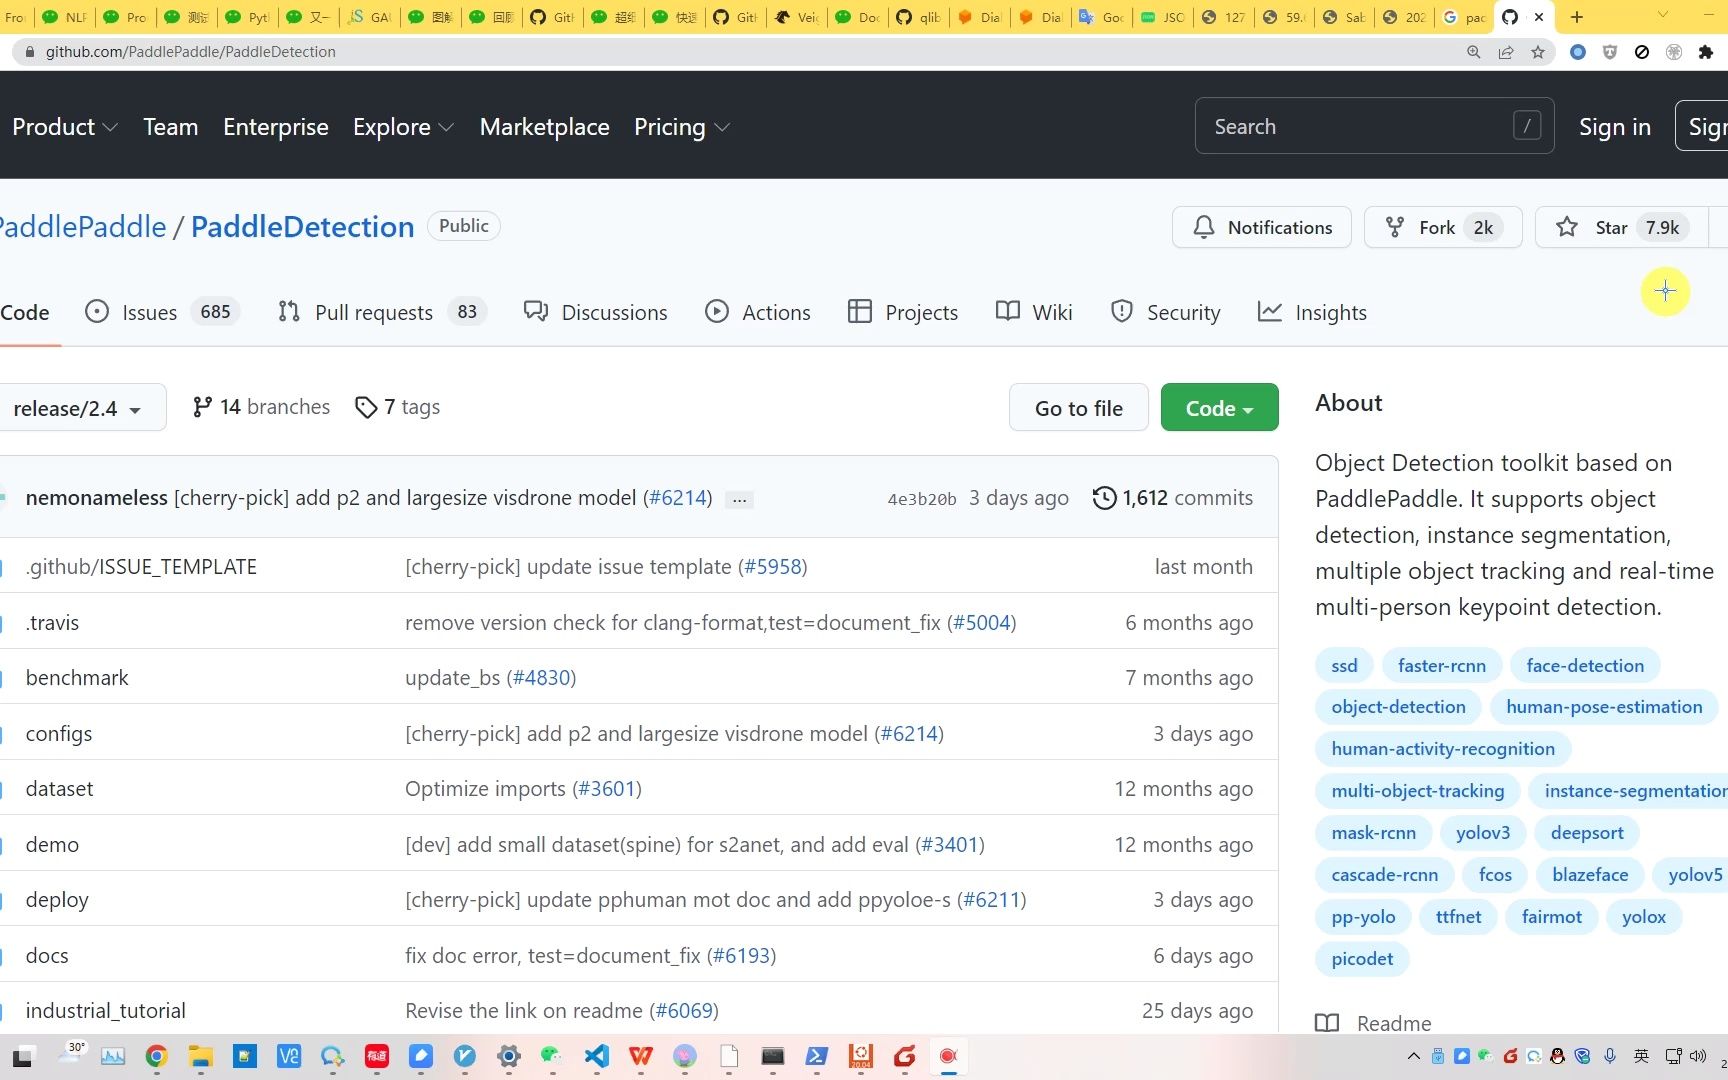Click the Team link in header
The width and height of the screenshot is (1728, 1080).
[171, 127]
